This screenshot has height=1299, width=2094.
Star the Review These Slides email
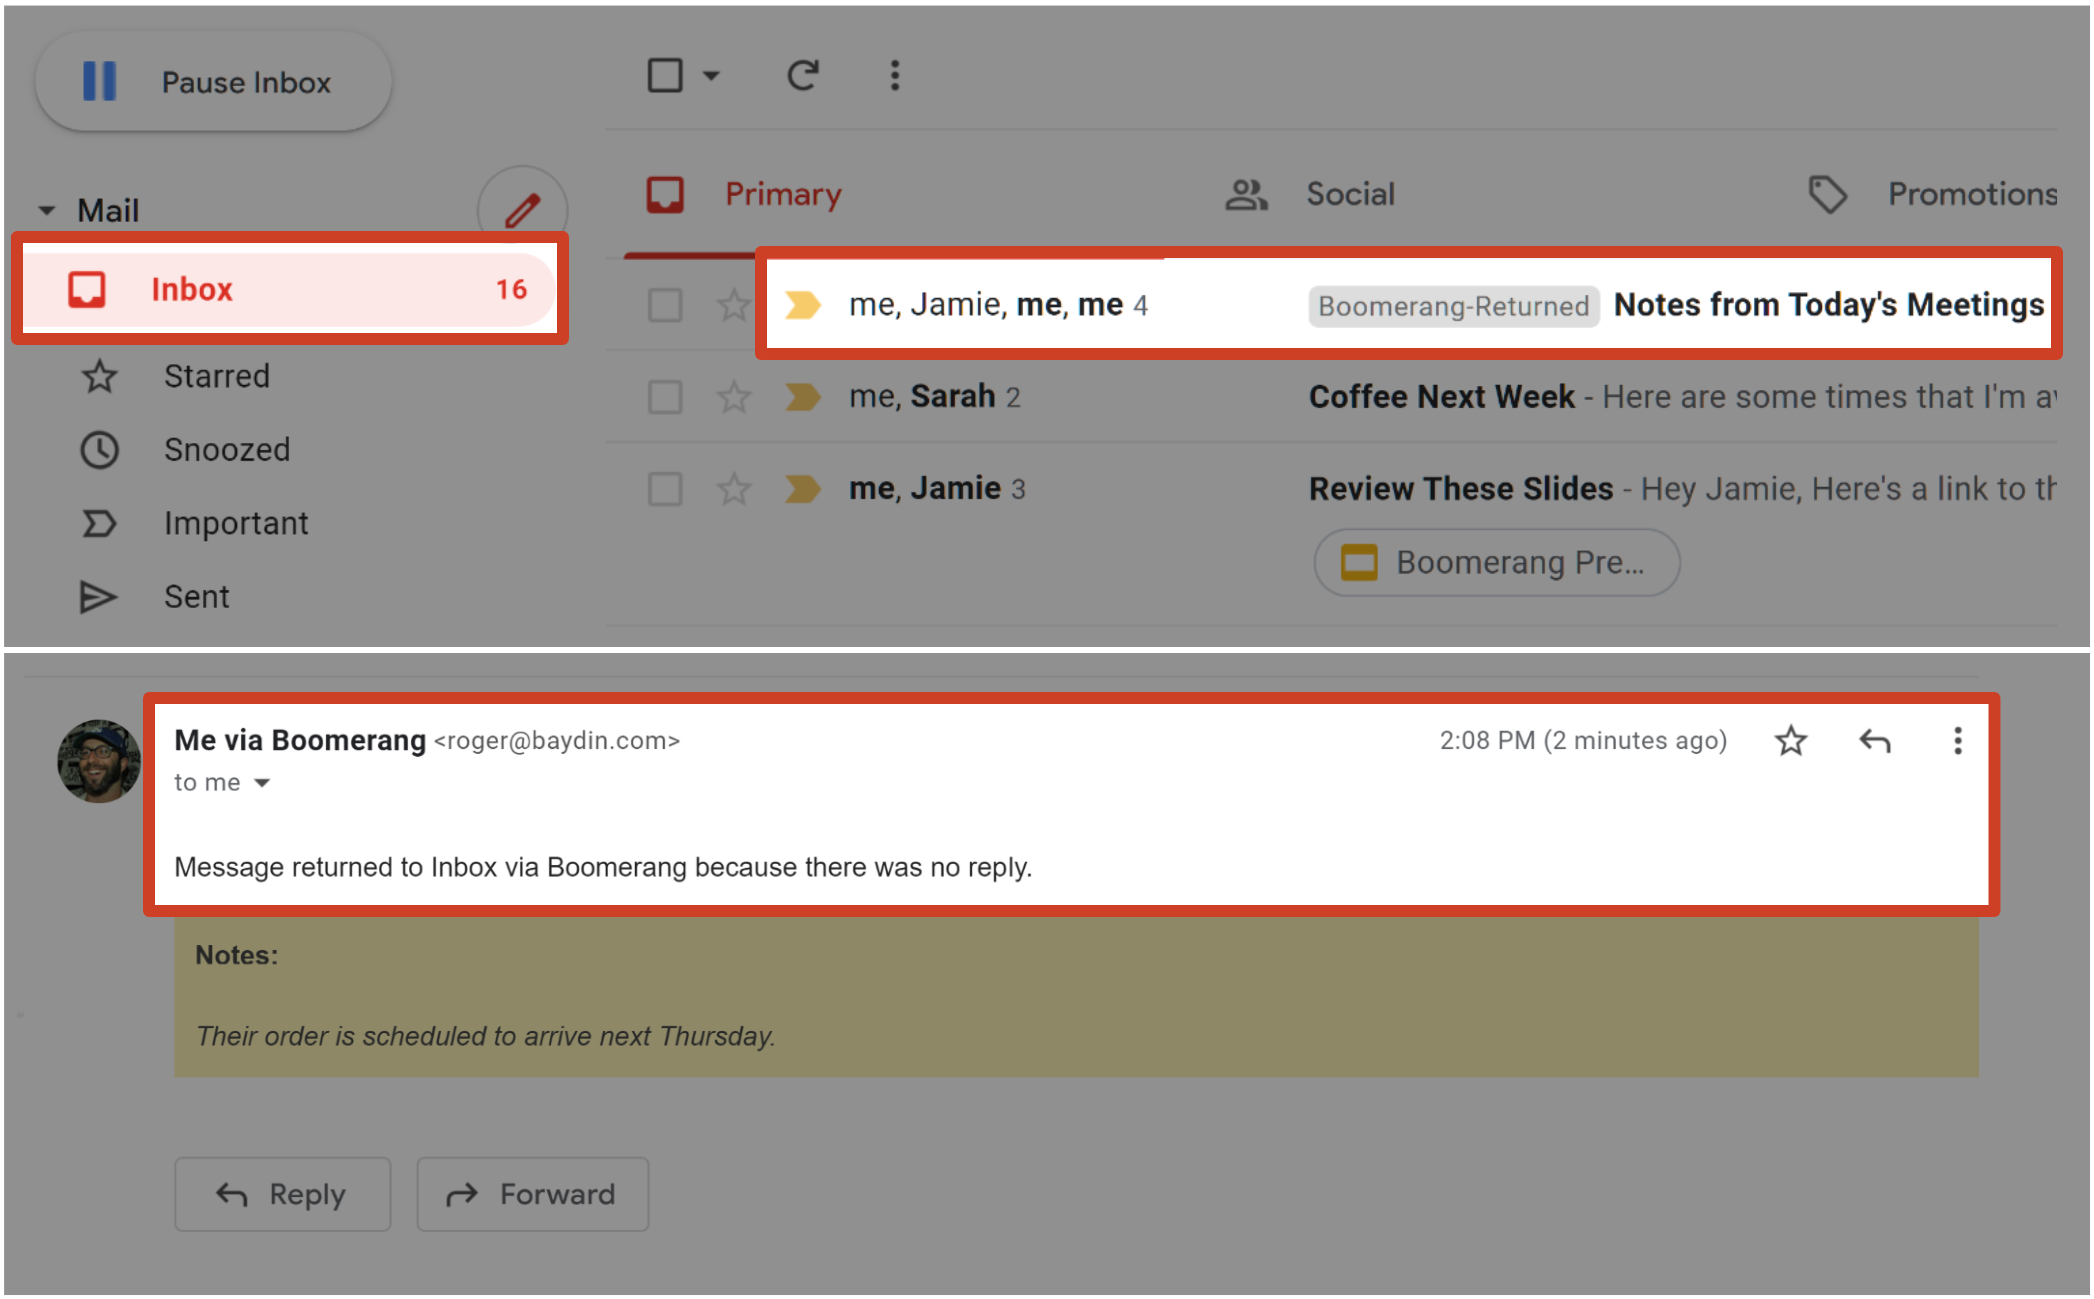tap(734, 489)
